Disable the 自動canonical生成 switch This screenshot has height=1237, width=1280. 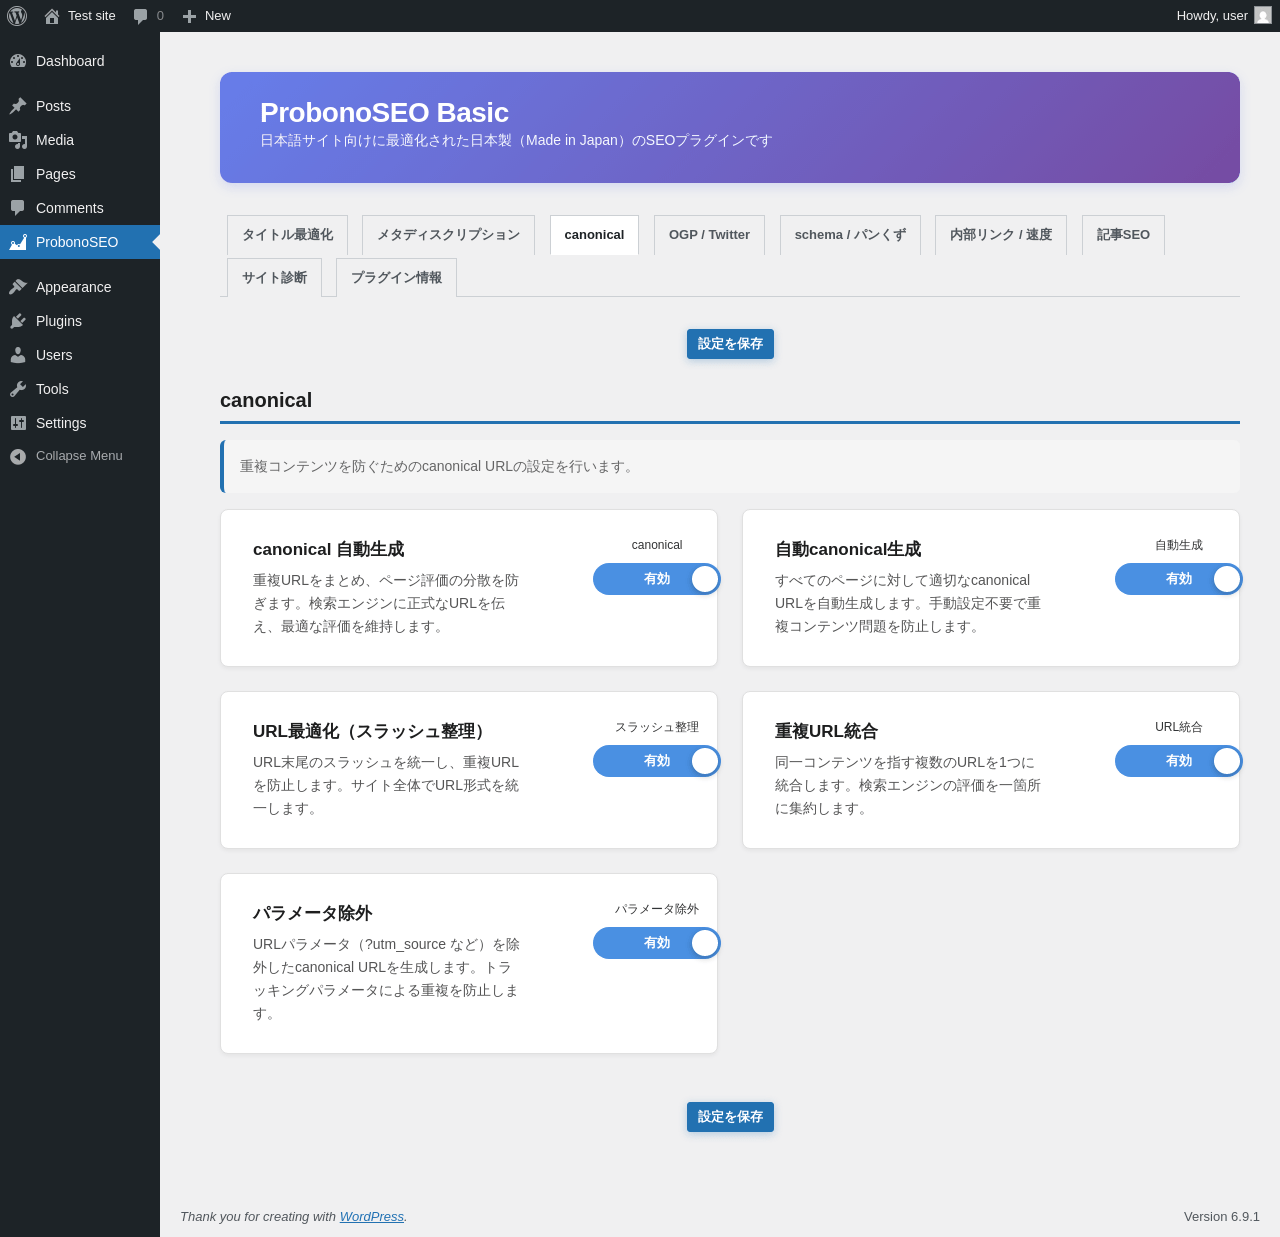click(x=1179, y=579)
